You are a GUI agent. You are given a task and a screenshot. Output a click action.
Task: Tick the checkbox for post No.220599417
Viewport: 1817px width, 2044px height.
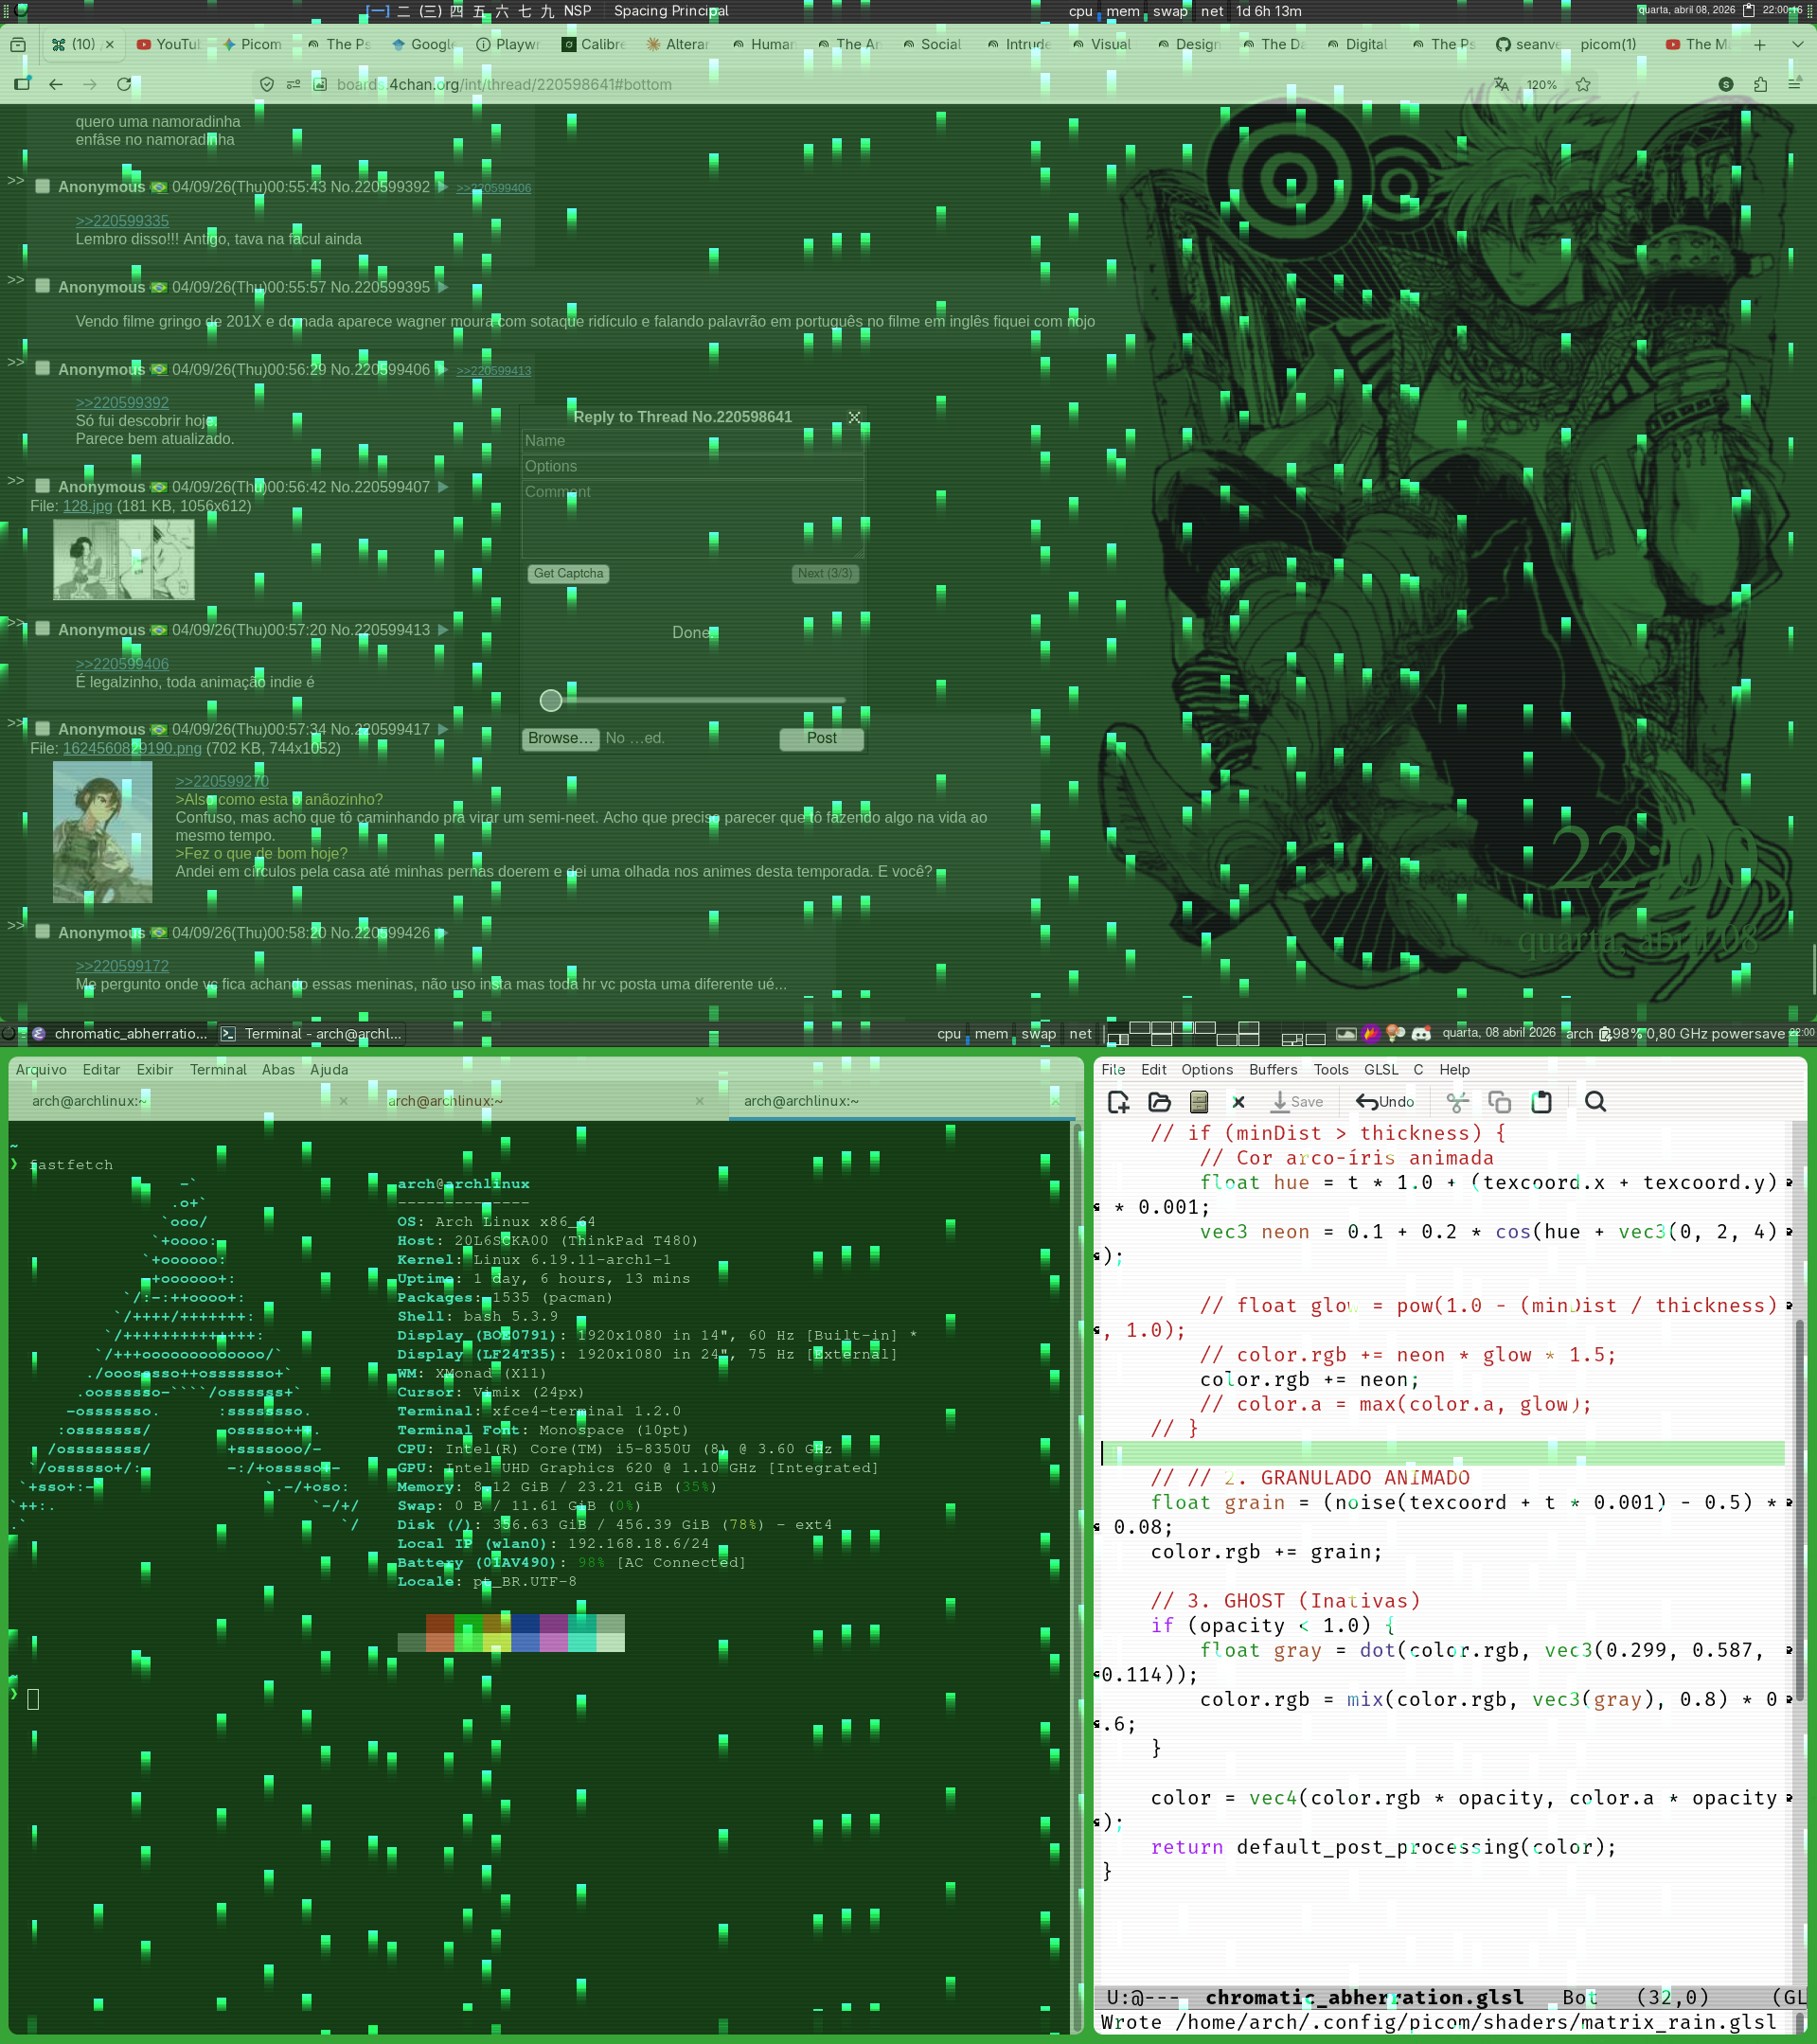(x=43, y=729)
